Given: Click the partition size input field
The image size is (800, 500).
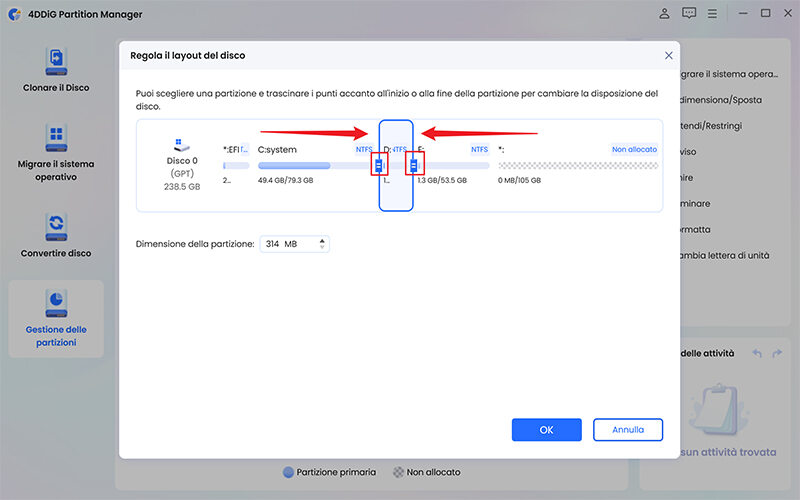Looking at the screenshot, I should point(288,244).
